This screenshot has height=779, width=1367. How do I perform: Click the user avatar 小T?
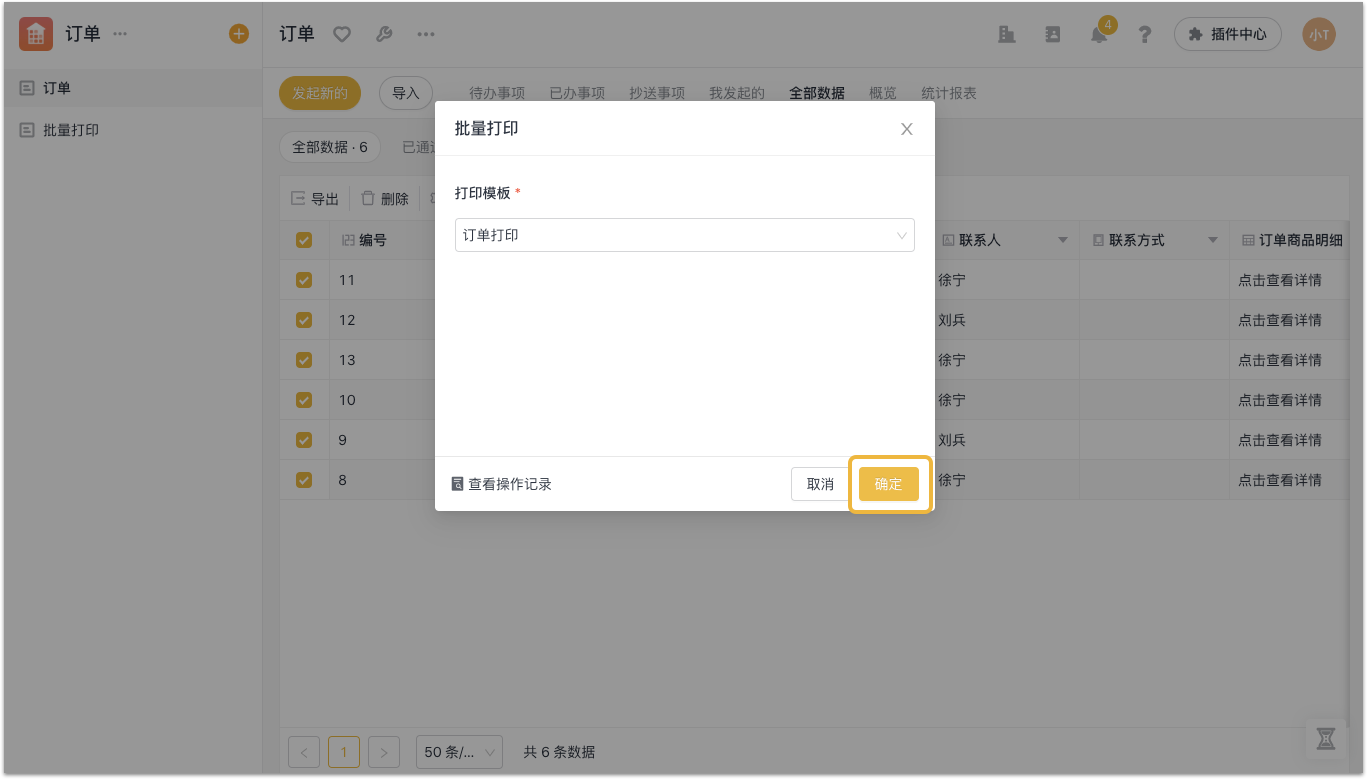pyautogui.click(x=1319, y=34)
